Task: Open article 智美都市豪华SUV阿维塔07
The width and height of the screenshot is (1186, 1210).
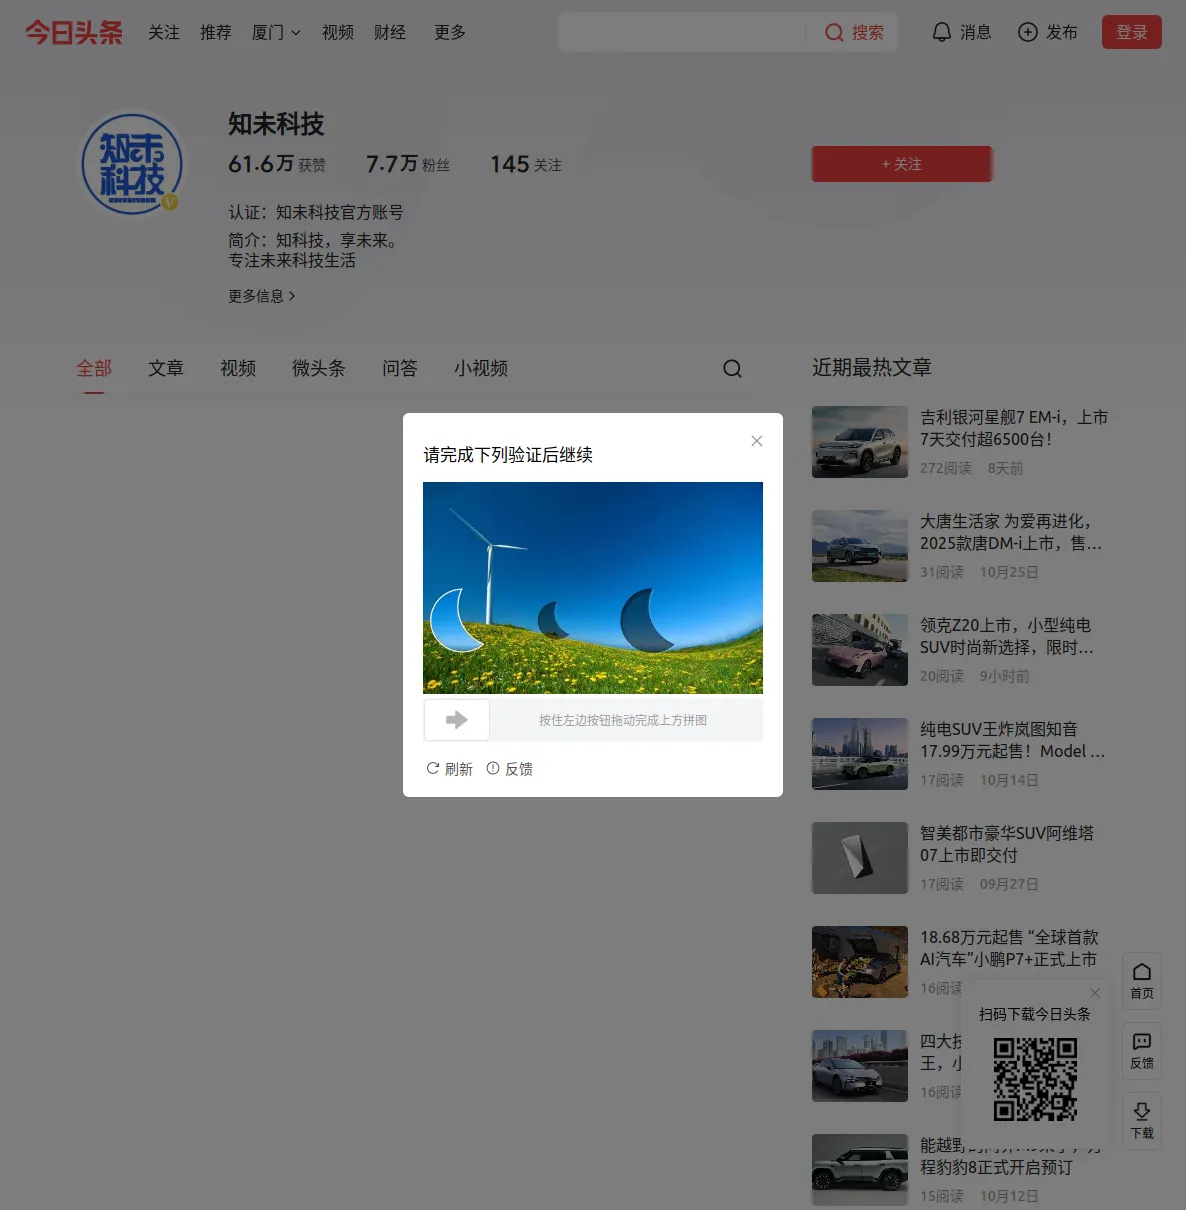Action: click(x=1007, y=844)
